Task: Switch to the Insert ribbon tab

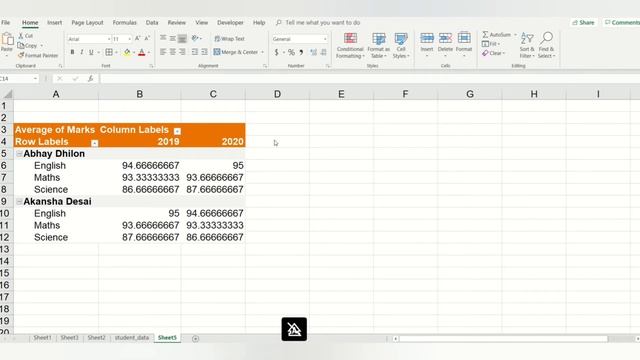Action: [54, 22]
